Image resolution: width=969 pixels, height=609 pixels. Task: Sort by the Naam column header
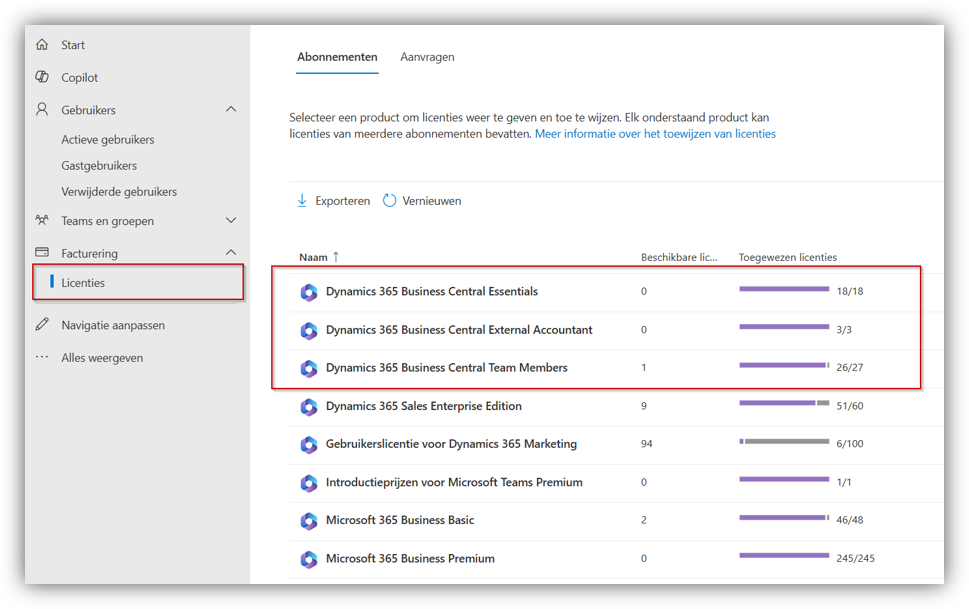pos(313,257)
